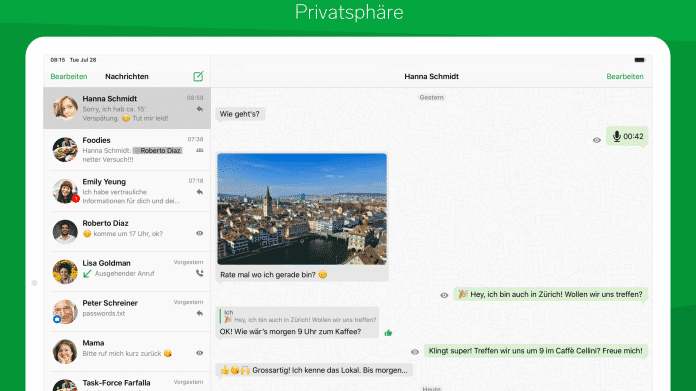Tap the read eye icon in Roberto Diaz row
Screen dimensions: 696x391
click(200, 233)
